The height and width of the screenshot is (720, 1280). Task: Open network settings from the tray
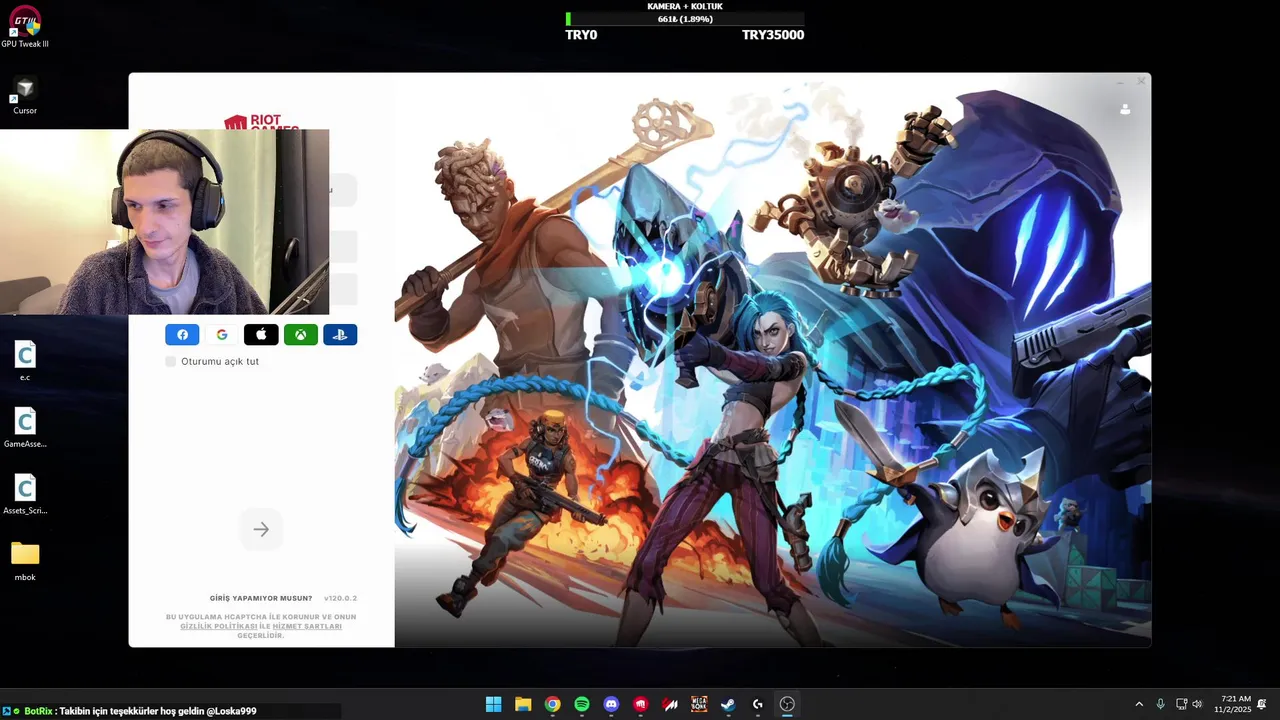point(1181,704)
